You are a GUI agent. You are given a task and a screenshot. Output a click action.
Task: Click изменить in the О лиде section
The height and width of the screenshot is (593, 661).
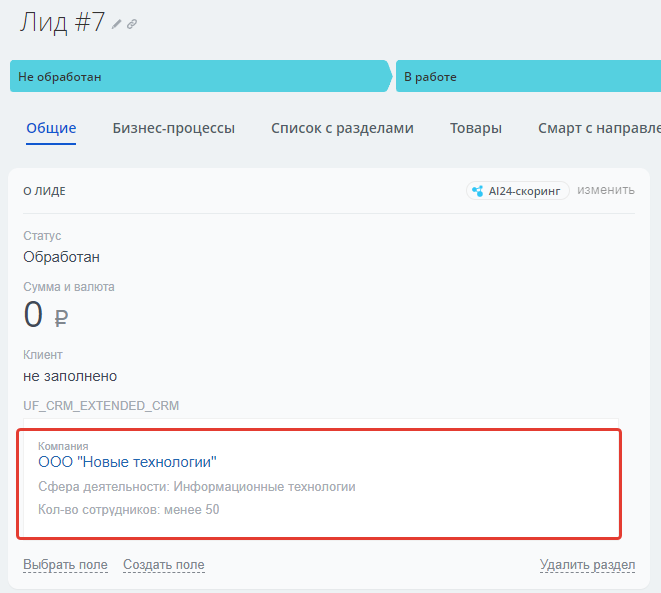coord(606,190)
